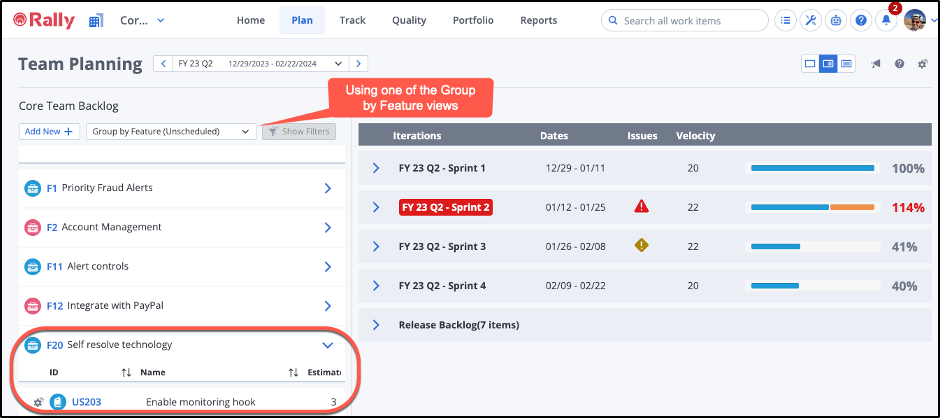The width and height of the screenshot is (940, 418).
Task: Click the Sprint 2 capacity progress bar
Action: pos(812,207)
